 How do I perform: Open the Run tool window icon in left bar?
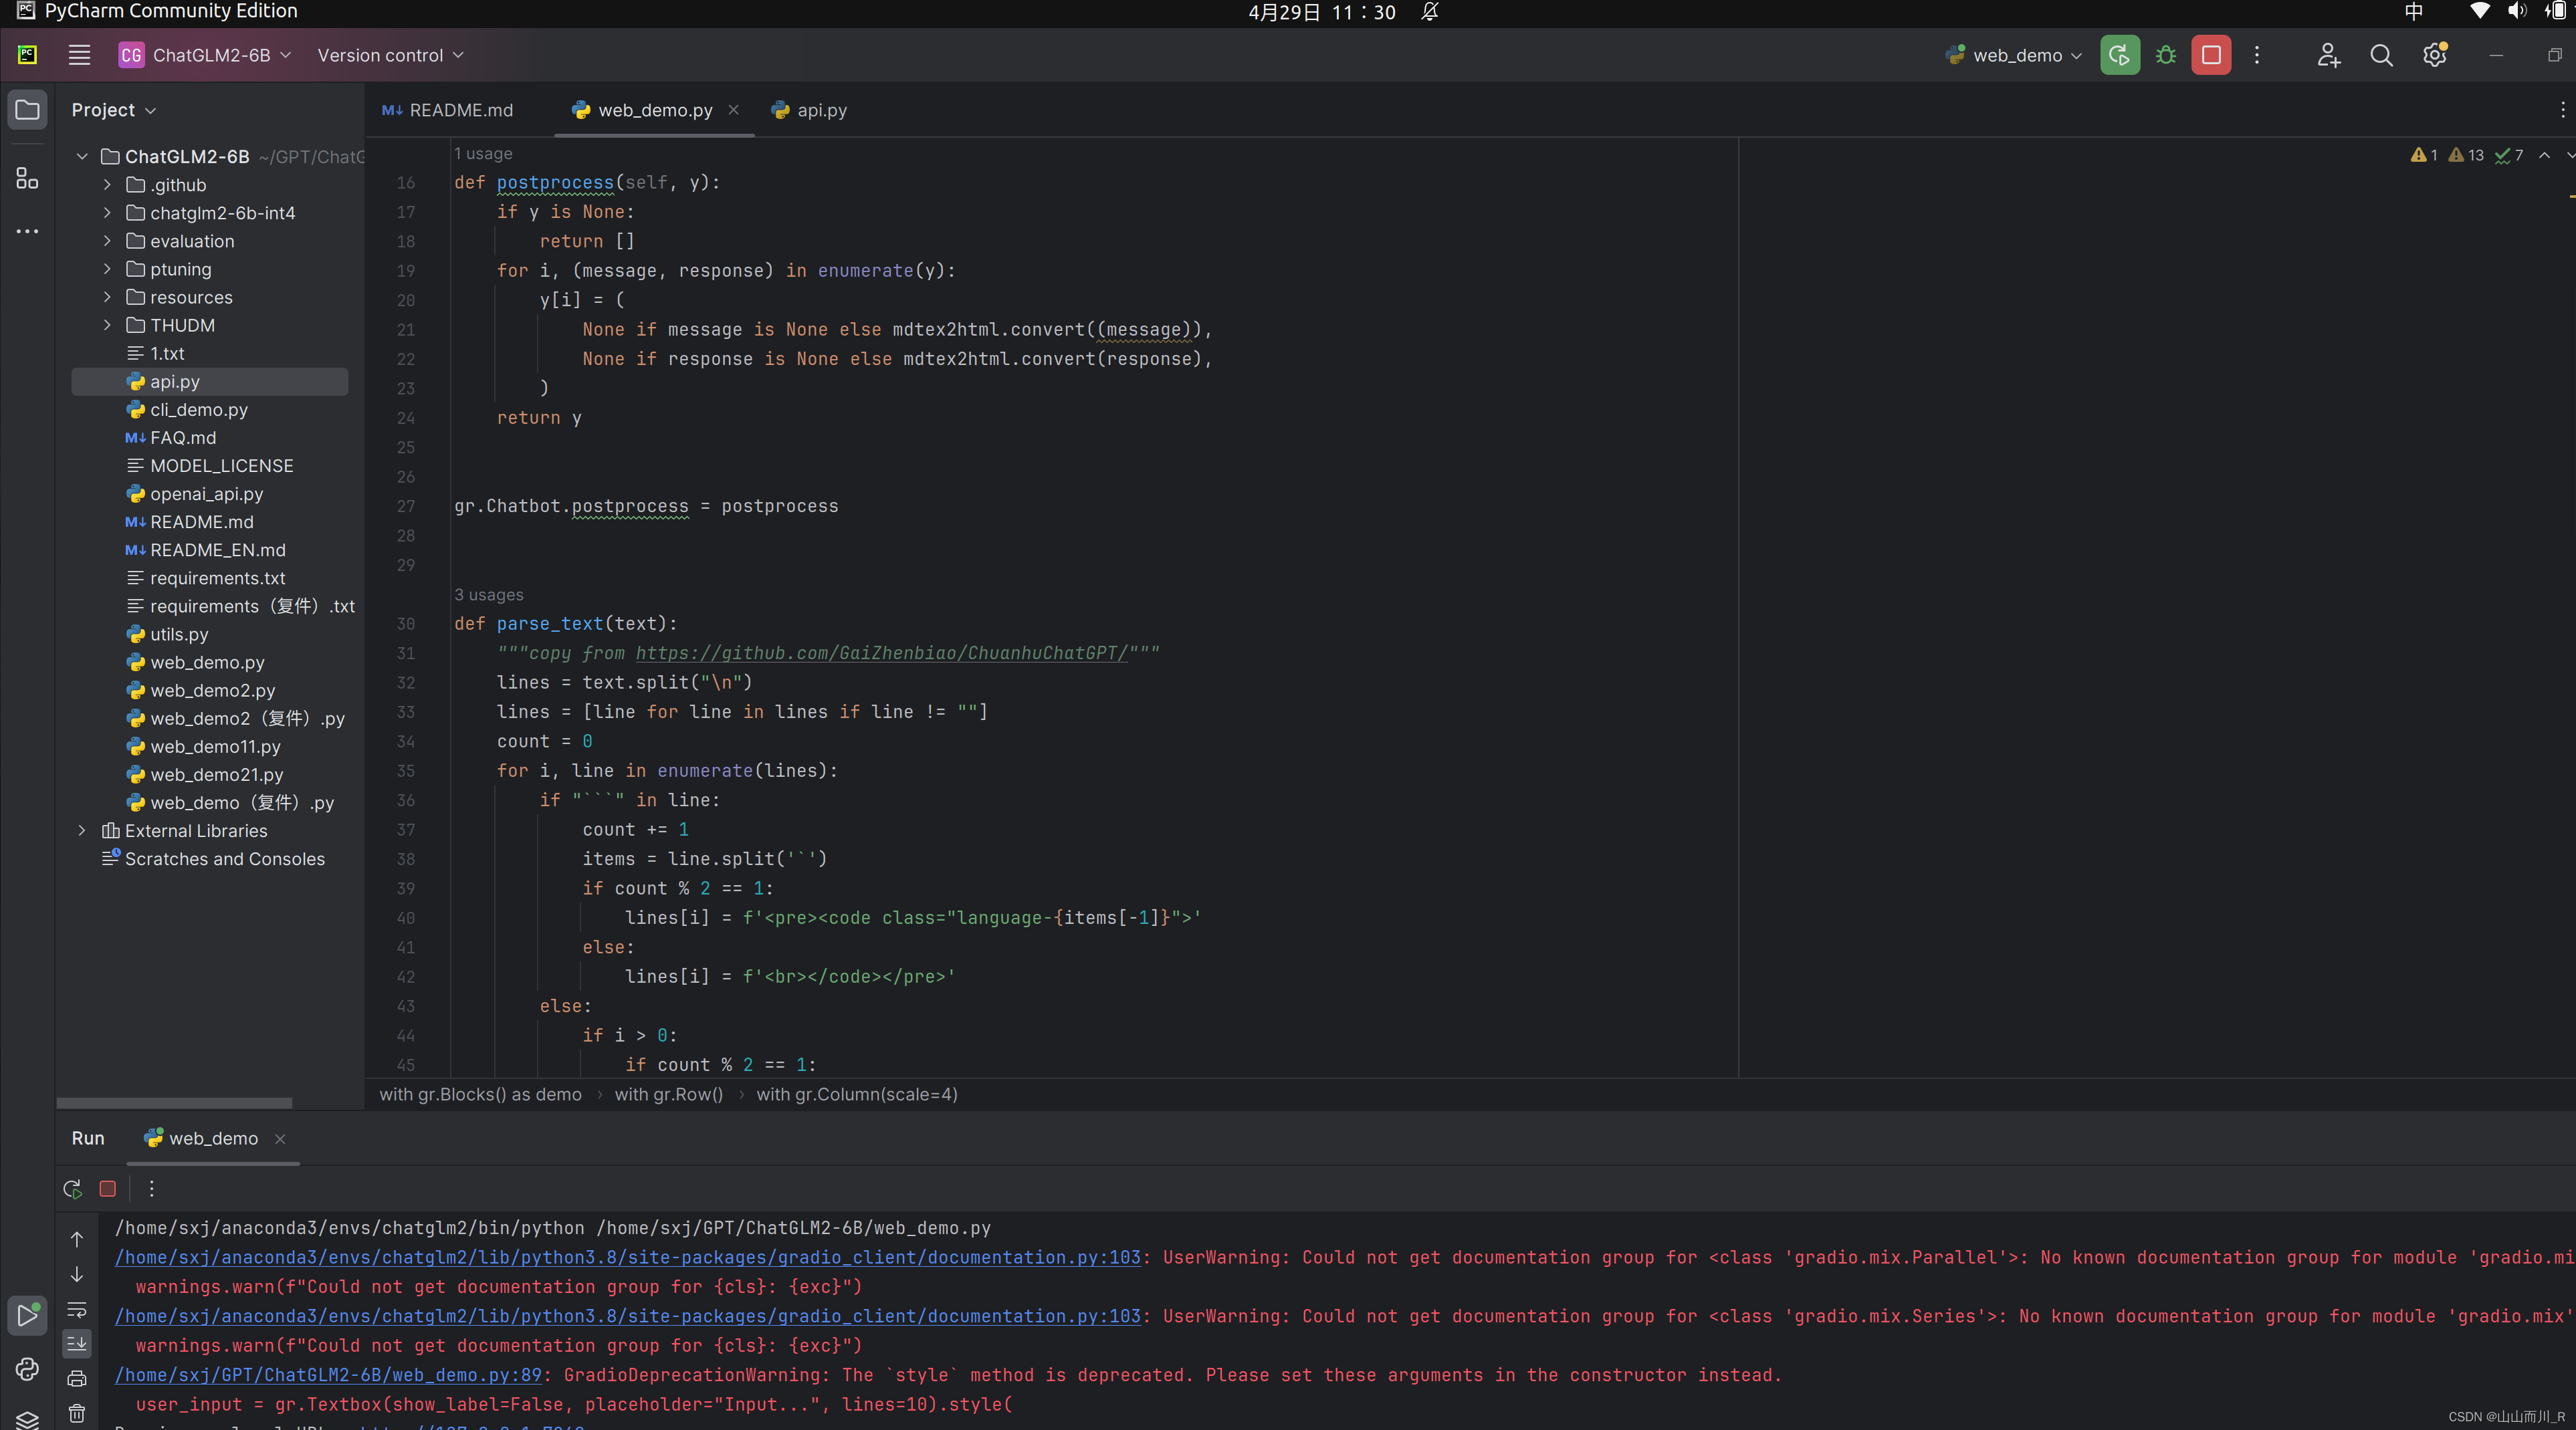click(27, 1316)
